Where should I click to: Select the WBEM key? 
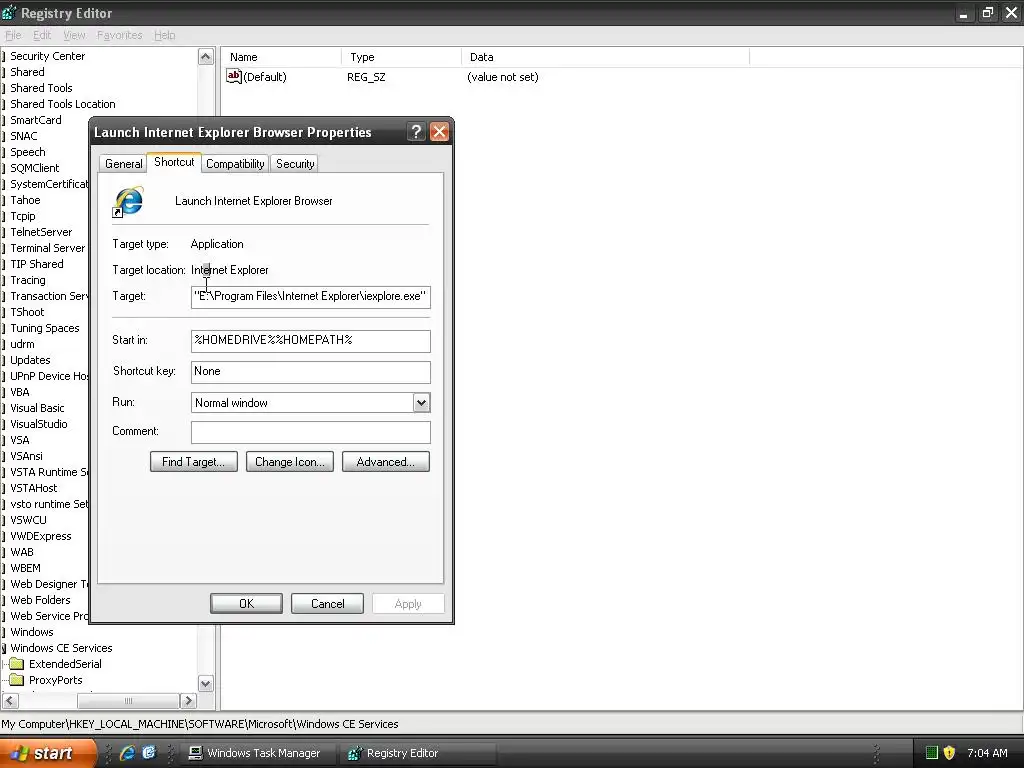pos(25,568)
